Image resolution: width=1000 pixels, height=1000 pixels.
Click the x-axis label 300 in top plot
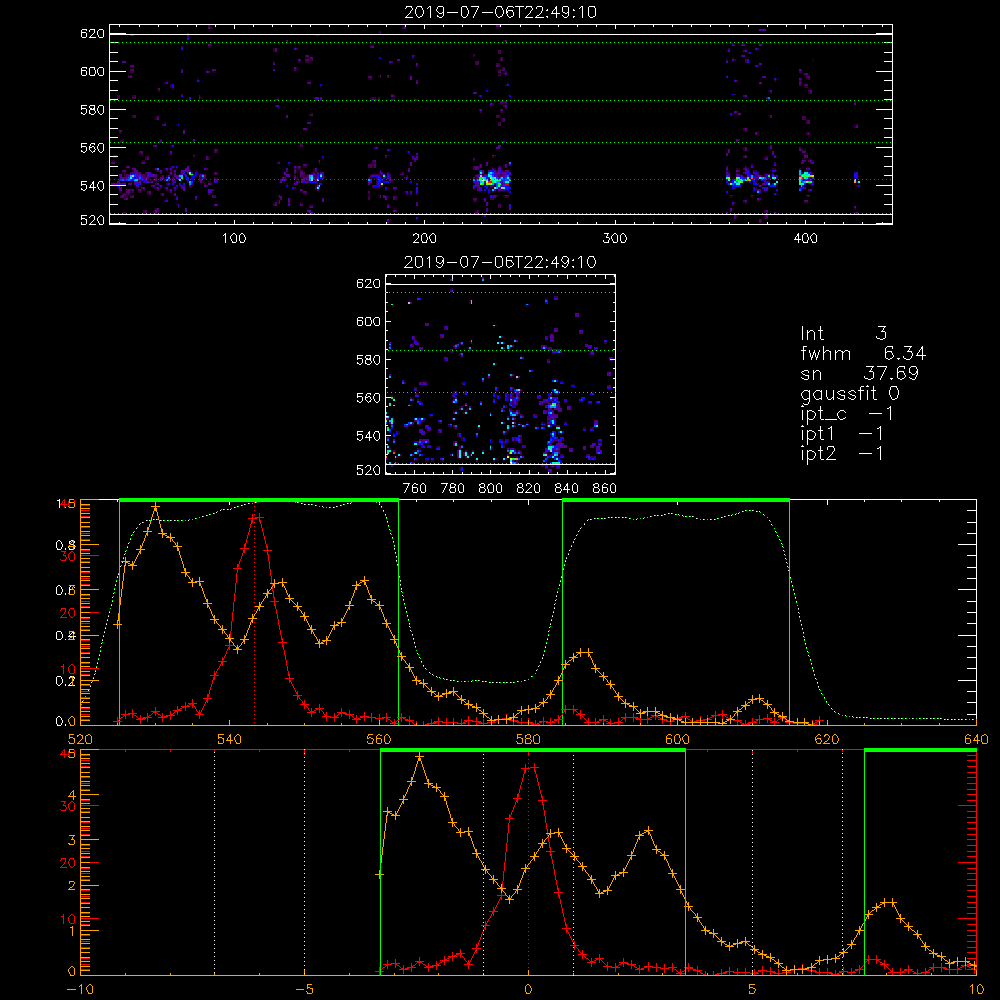point(615,239)
